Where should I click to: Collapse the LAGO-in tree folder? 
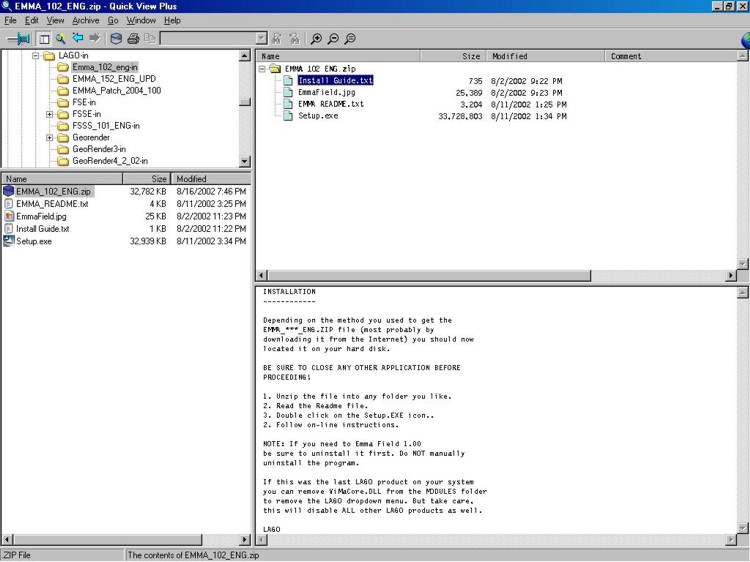point(35,55)
